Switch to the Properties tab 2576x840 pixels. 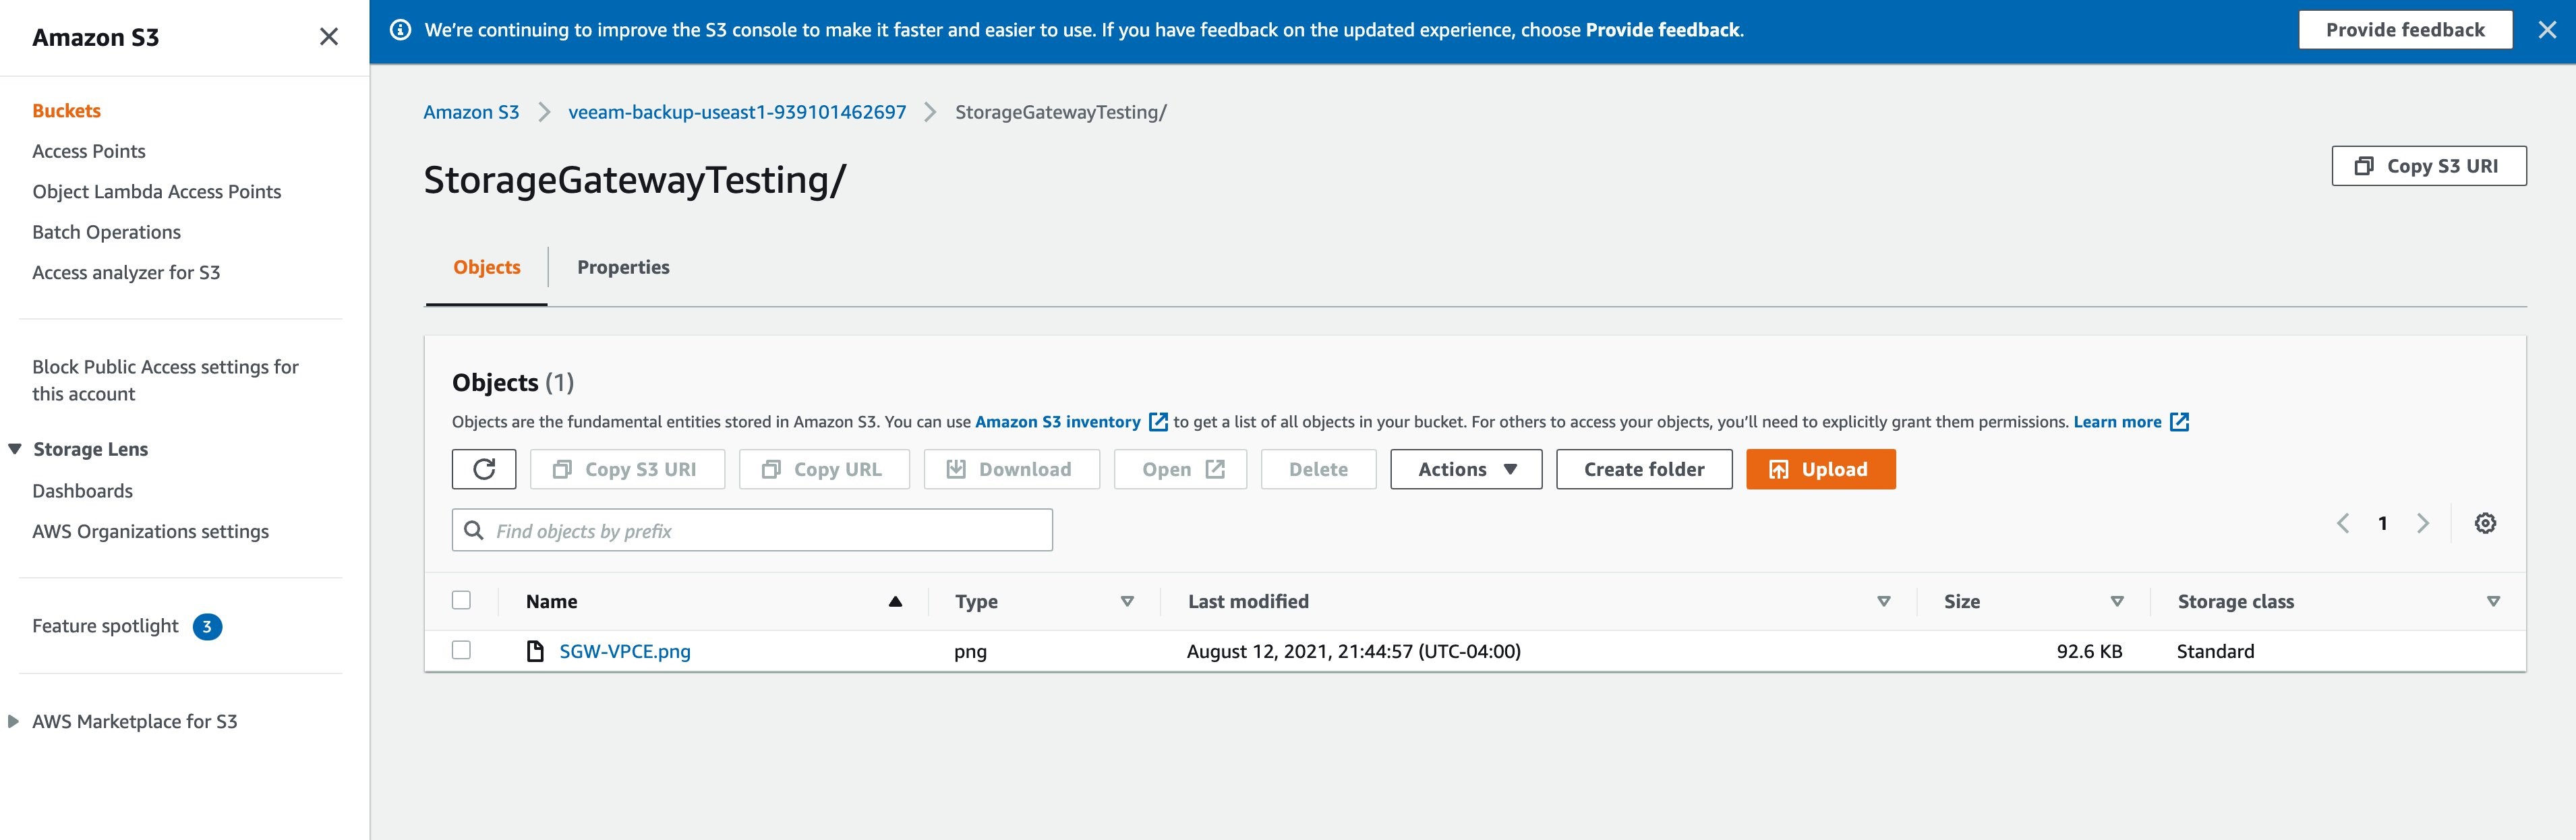coord(623,267)
